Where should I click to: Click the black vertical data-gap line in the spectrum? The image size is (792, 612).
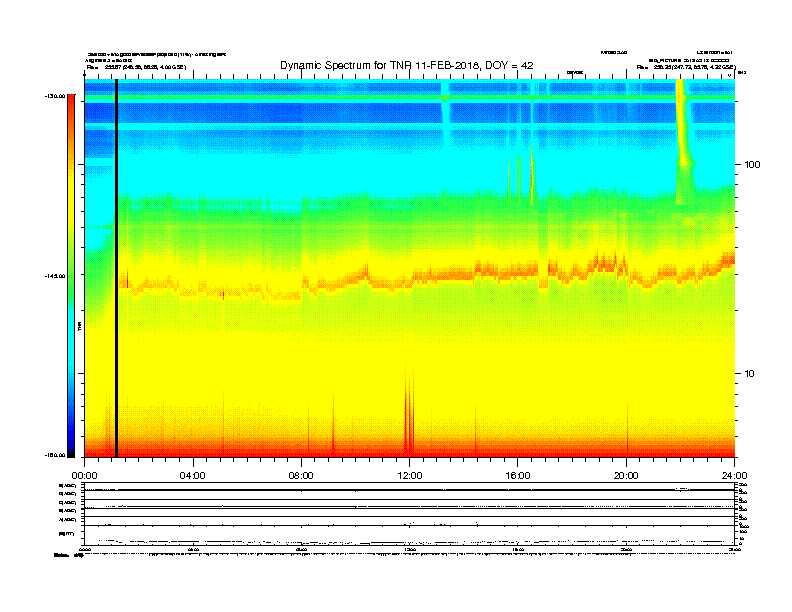[116, 268]
